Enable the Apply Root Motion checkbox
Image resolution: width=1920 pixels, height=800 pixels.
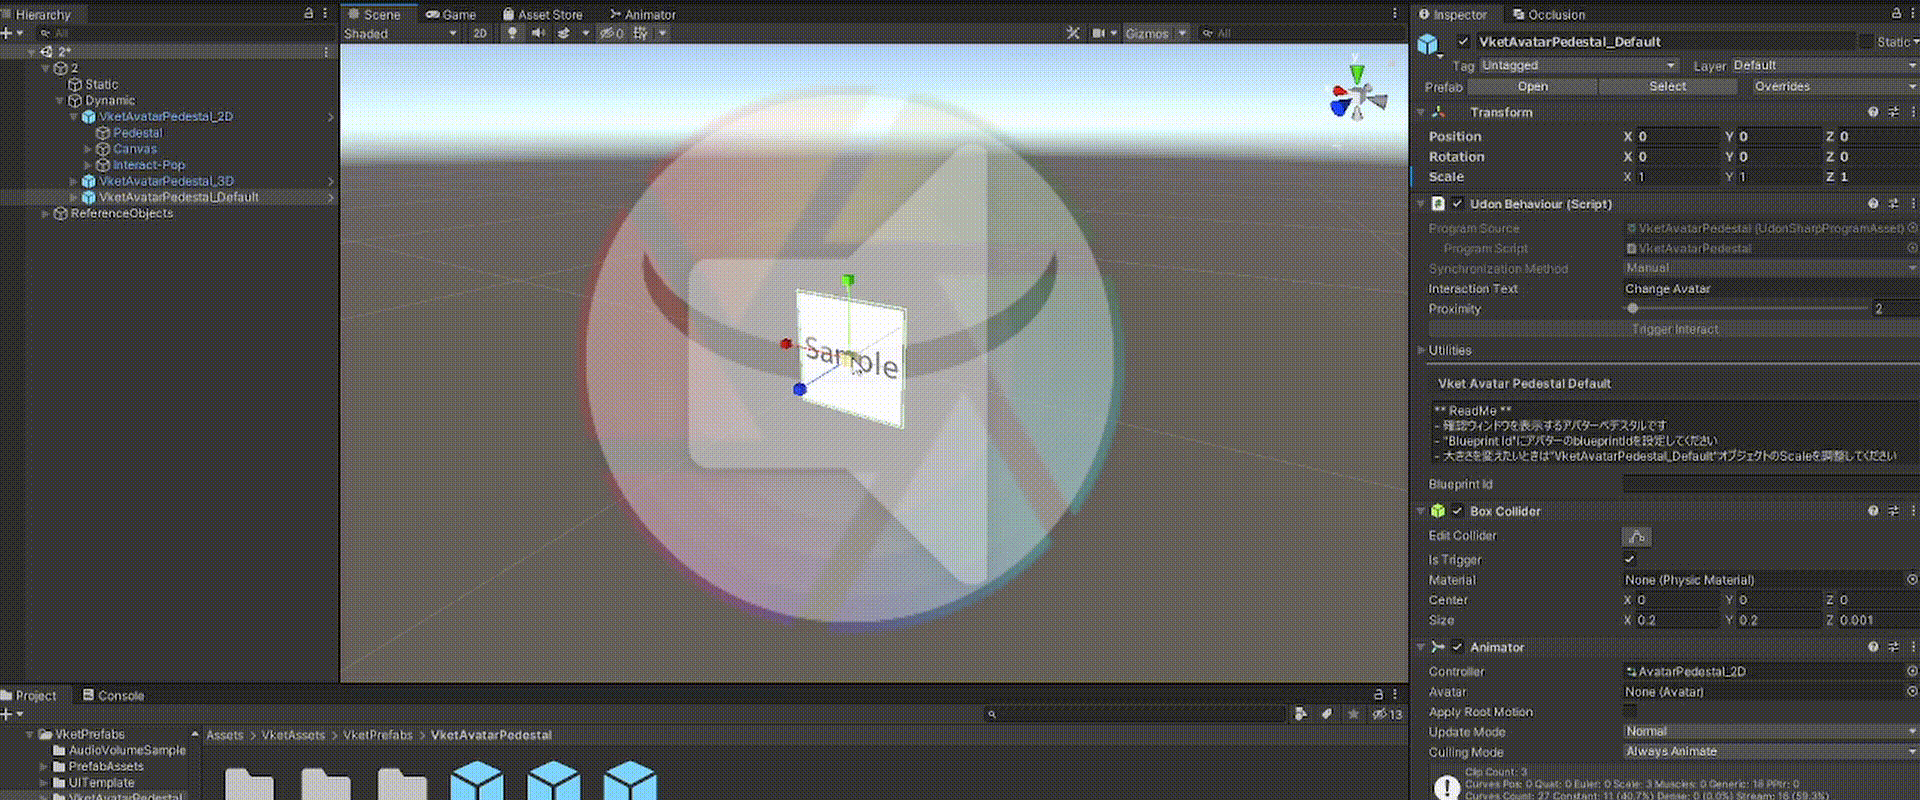point(1630,712)
